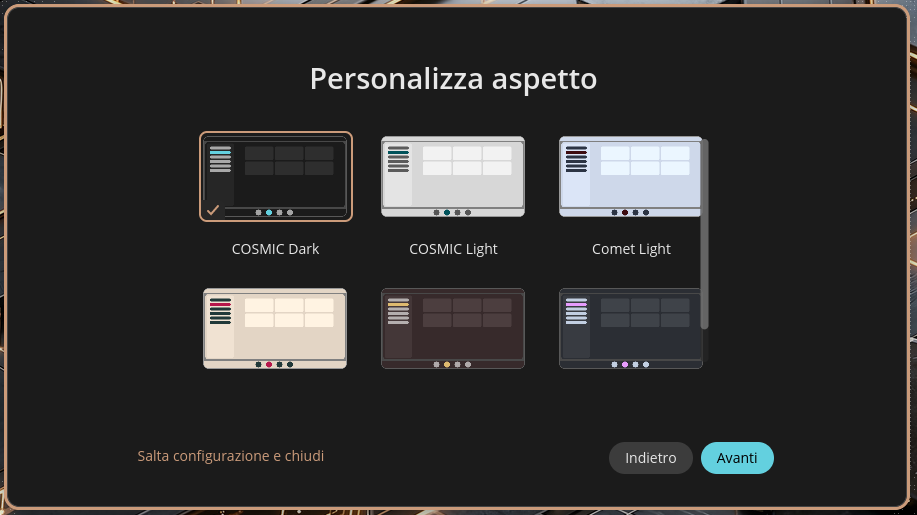
Task: Go back with the Indietro button
Action: pos(650,458)
